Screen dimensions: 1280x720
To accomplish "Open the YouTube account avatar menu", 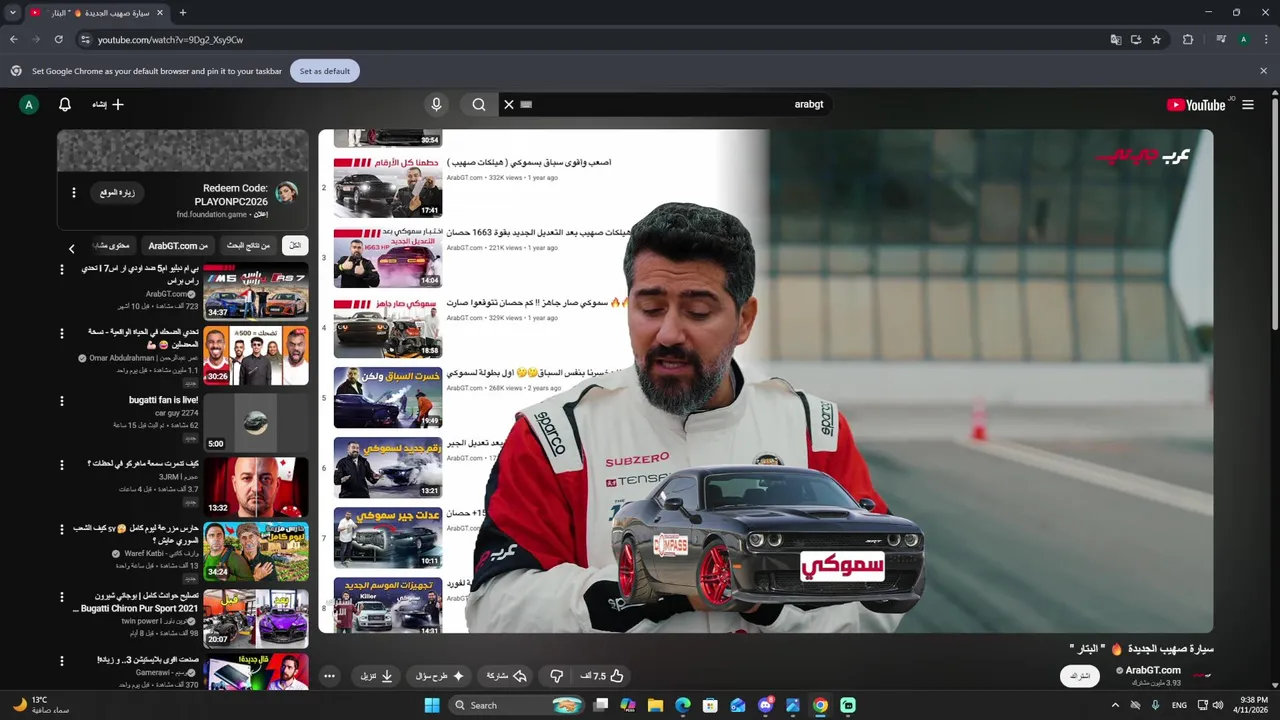I will click(x=29, y=104).
